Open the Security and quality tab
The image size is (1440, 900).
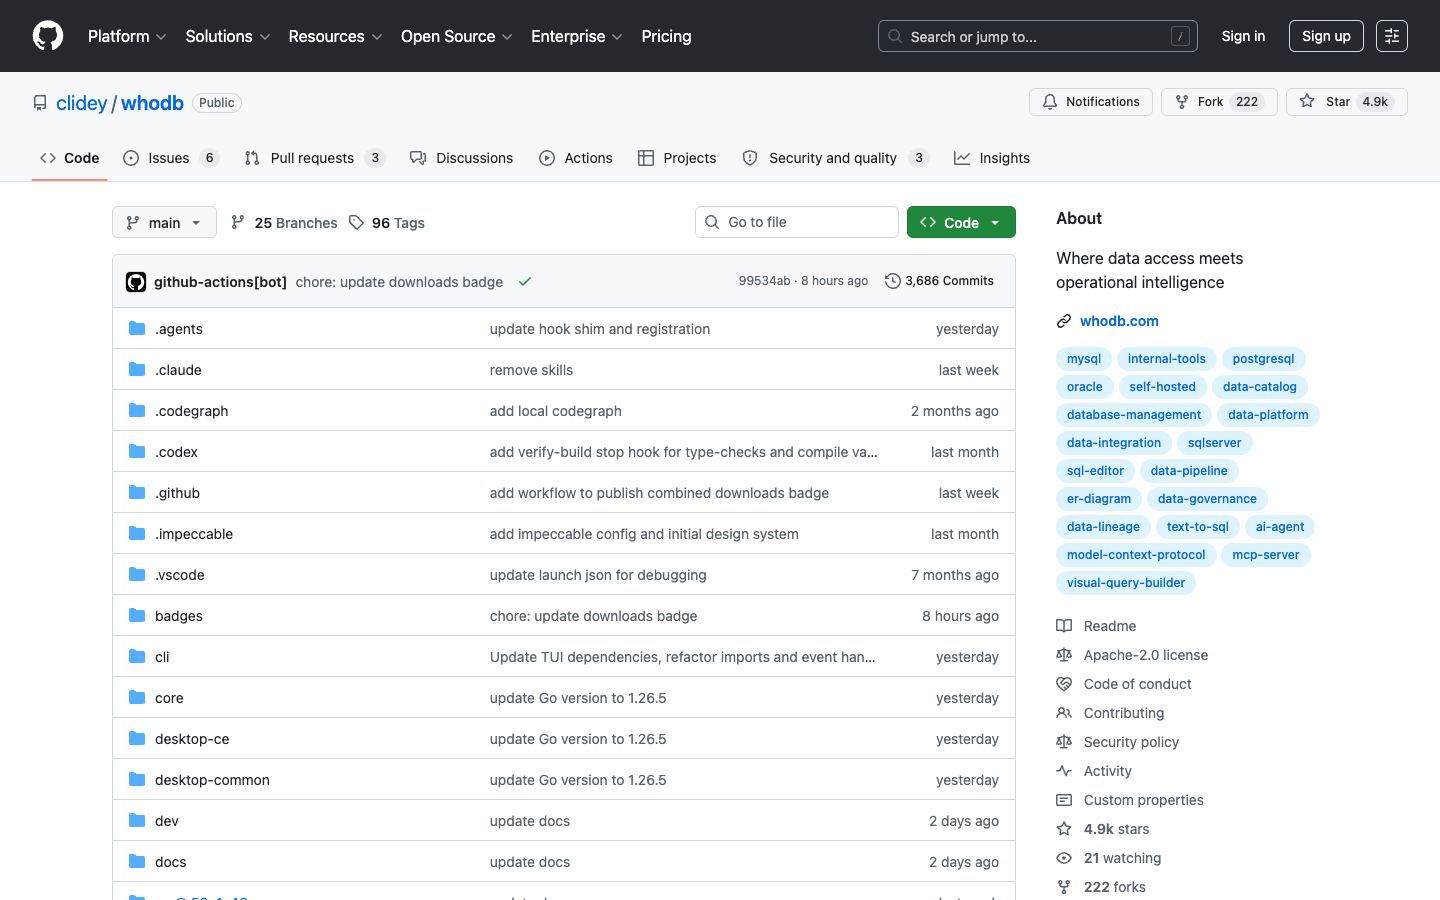click(x=836, y=158)
